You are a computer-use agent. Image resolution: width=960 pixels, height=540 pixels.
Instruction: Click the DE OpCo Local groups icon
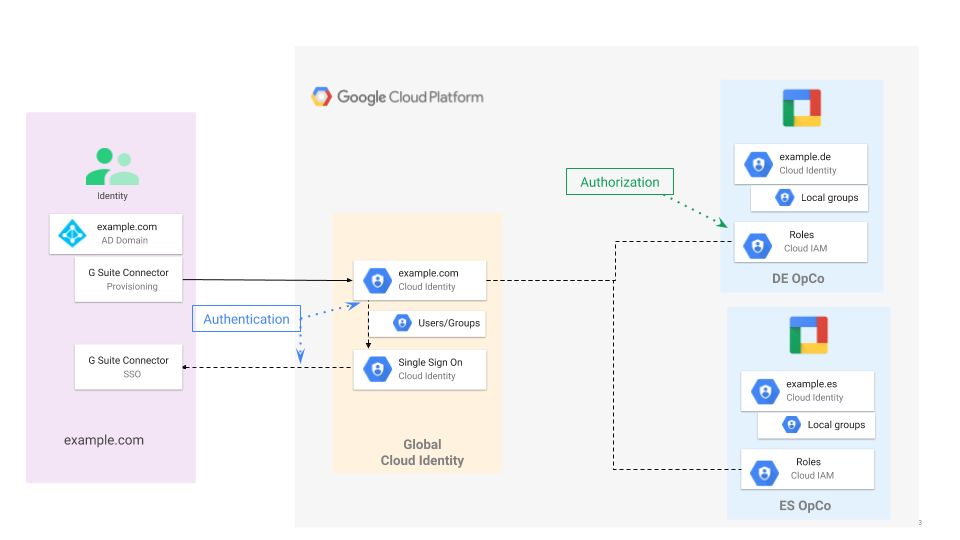tap(785, 197)
